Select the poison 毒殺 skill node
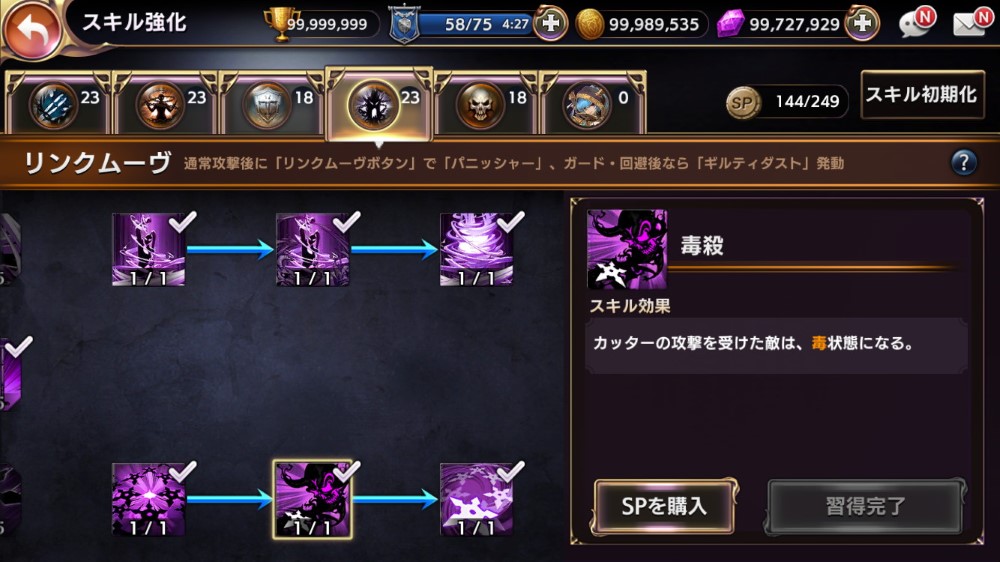Screen dimensions: 1000x562 click(x=312, y=500)
